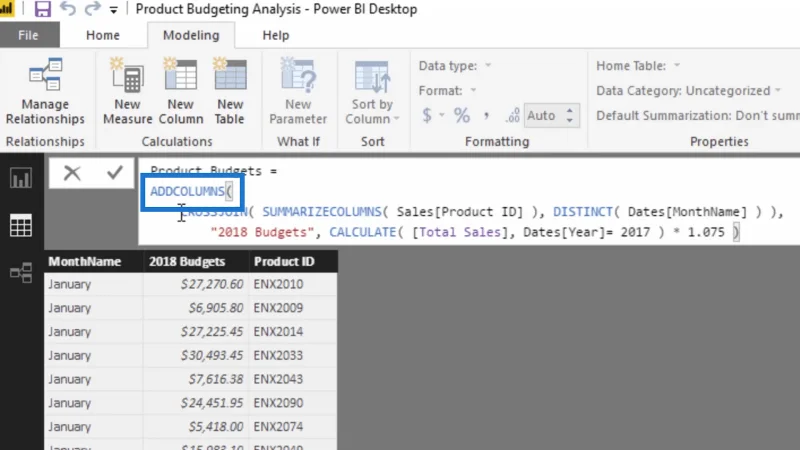Click the $27,225.45 budget cell

click(196, 332)
